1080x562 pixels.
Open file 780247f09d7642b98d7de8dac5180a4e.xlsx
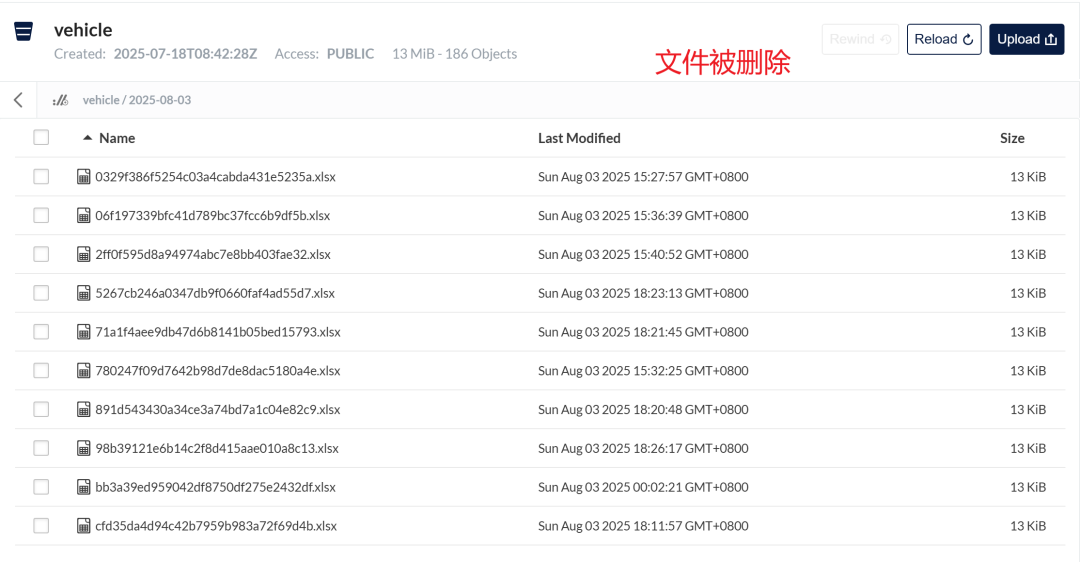[x=218, y=371]
